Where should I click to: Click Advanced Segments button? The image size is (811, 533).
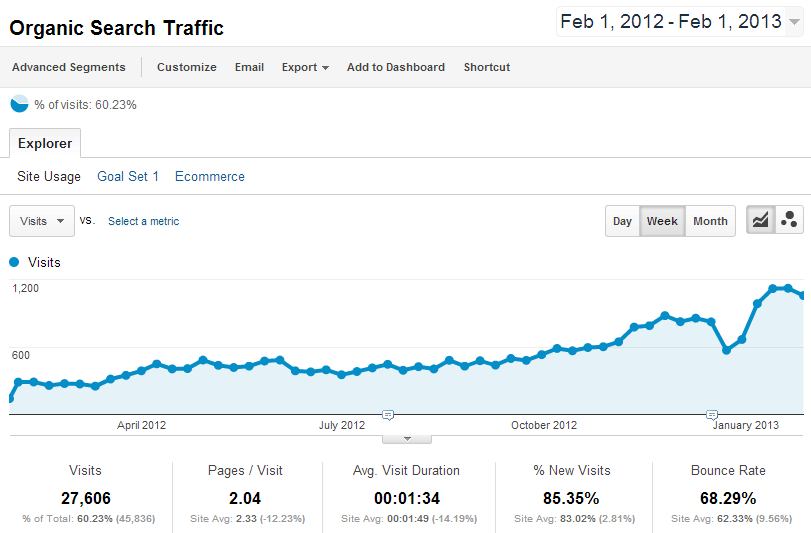coord(69,67)
